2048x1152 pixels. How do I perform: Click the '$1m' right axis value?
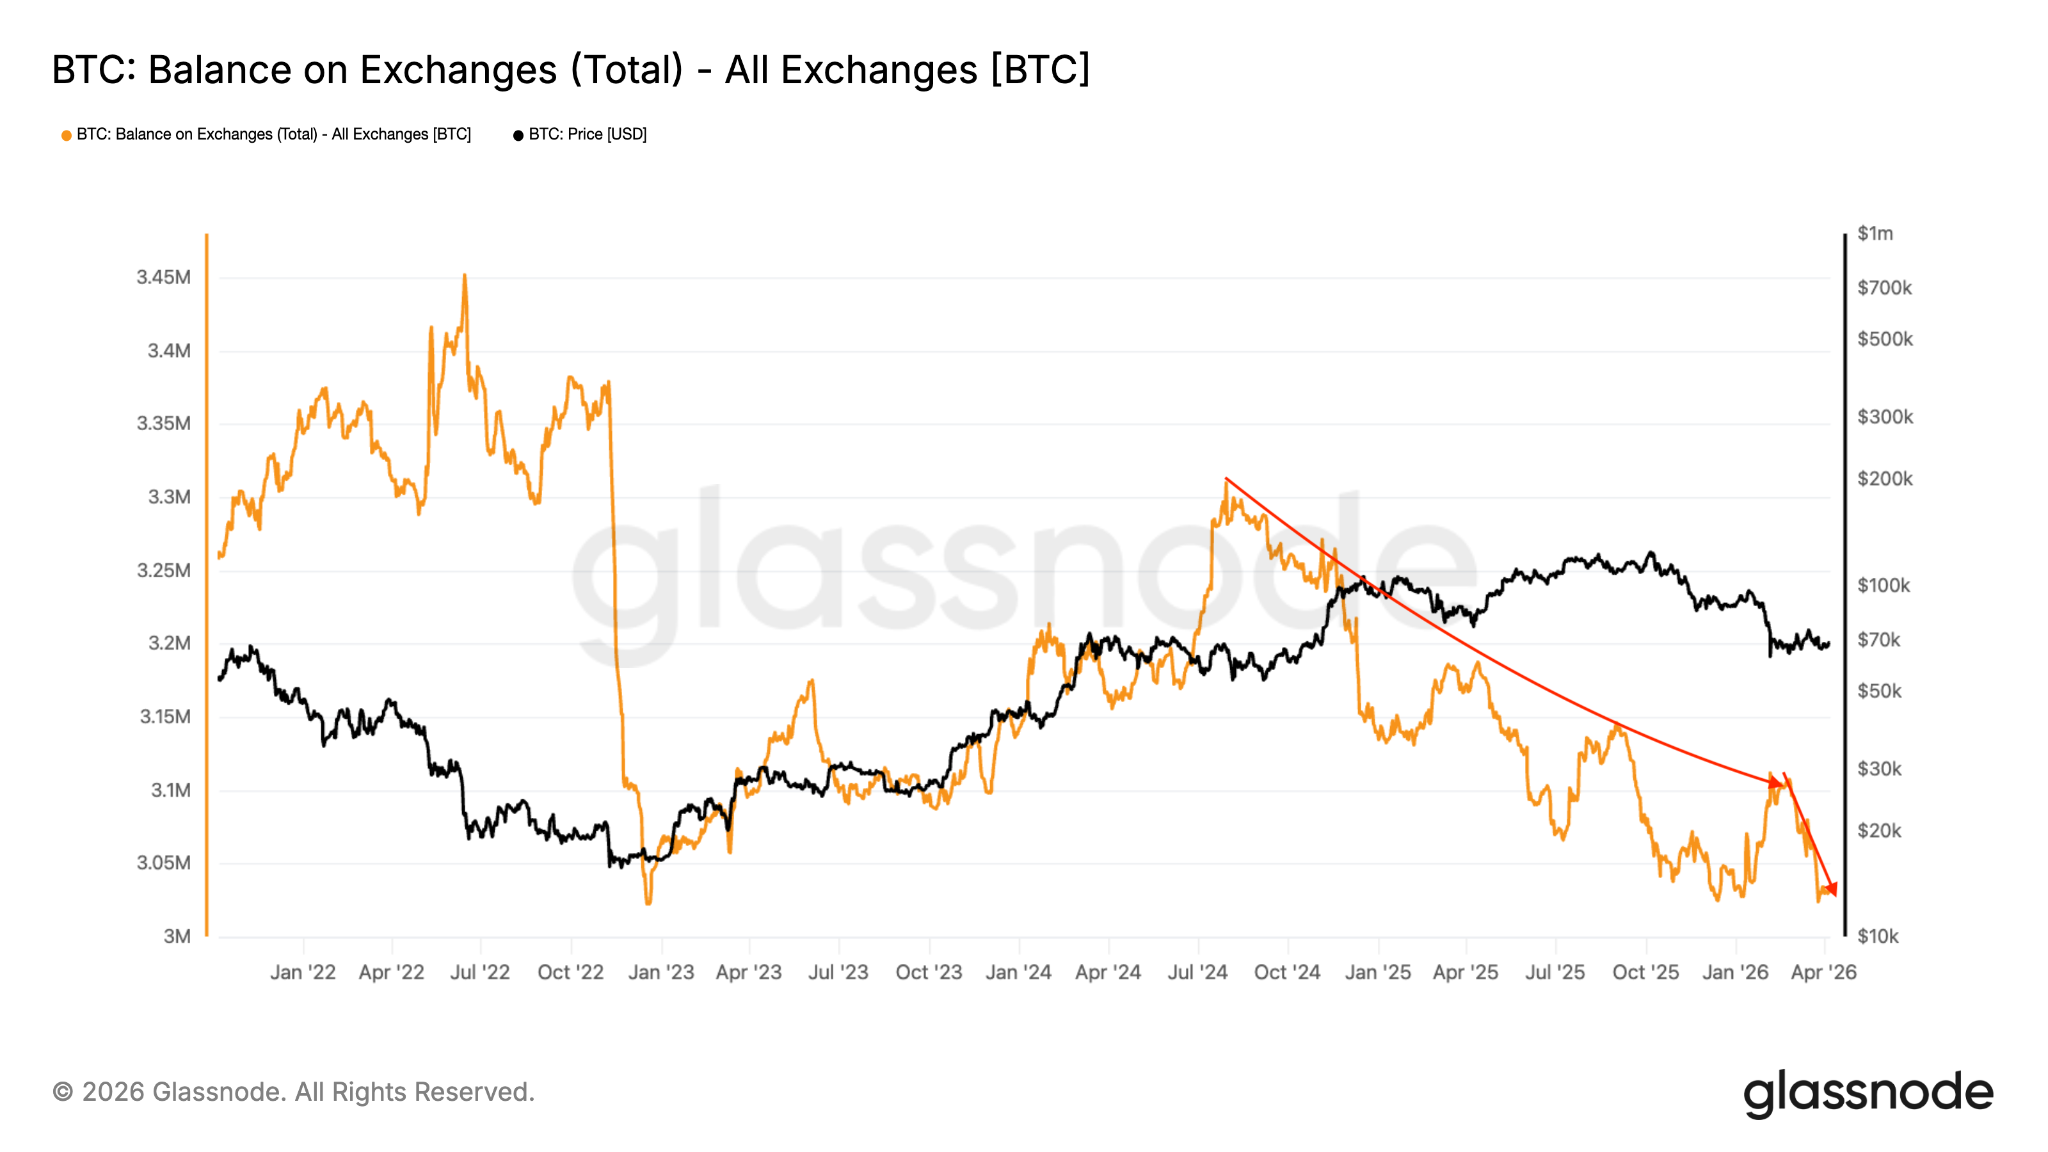[1875, 234]
